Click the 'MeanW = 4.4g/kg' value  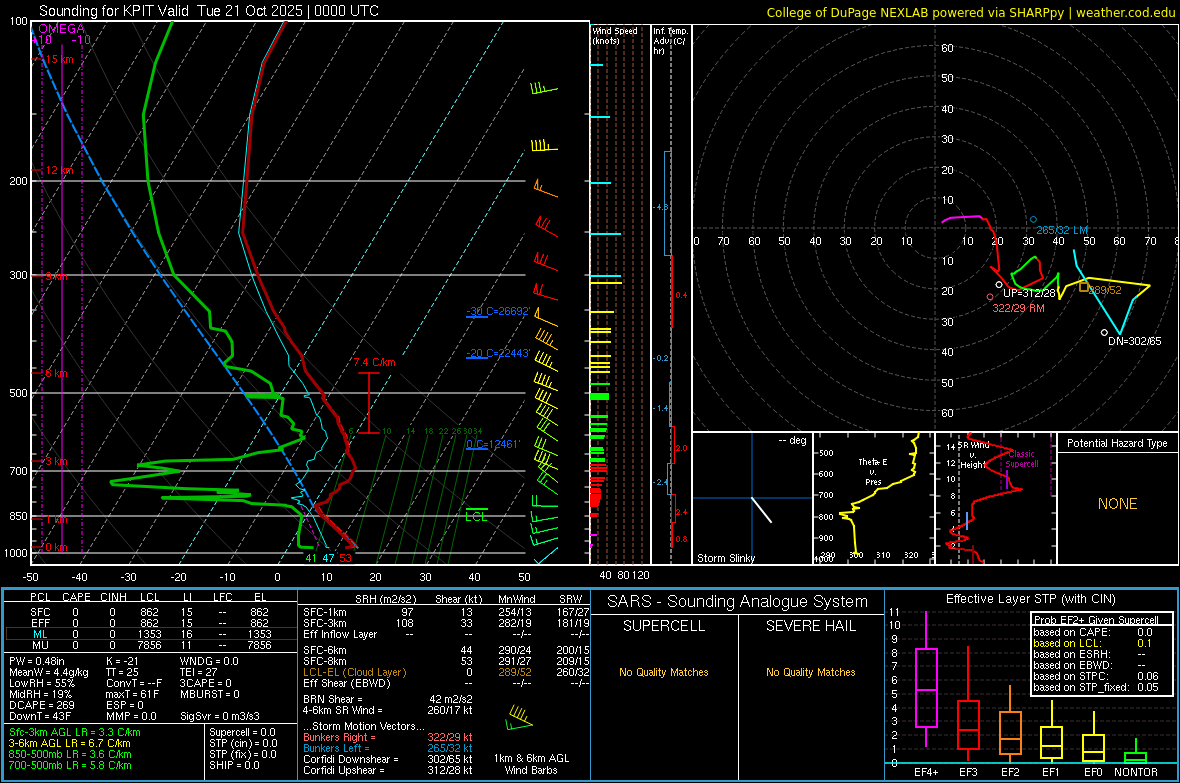[49, 672]
